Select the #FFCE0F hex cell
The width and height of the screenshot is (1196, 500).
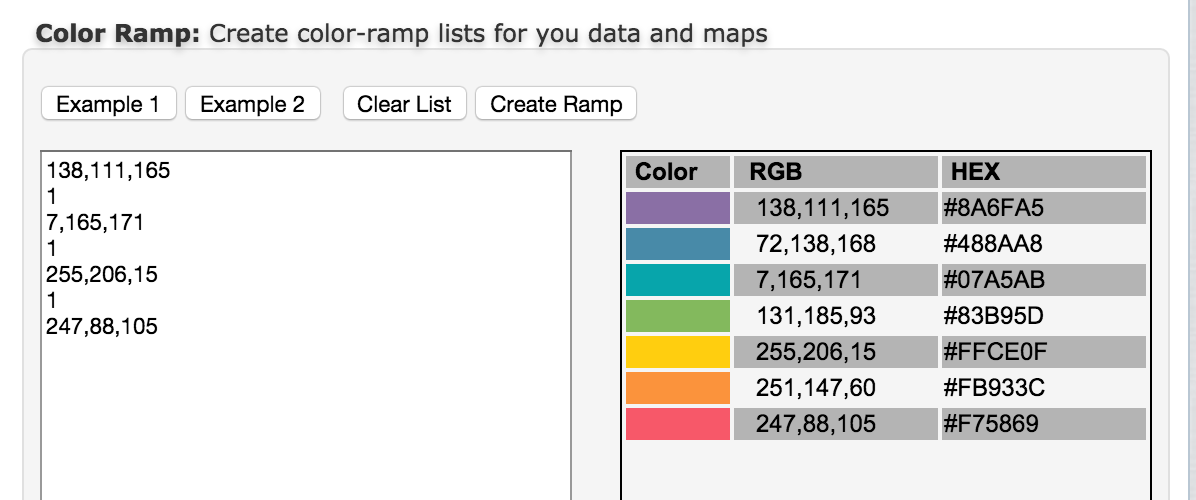pyautogui.click(x=1043, y=351)
